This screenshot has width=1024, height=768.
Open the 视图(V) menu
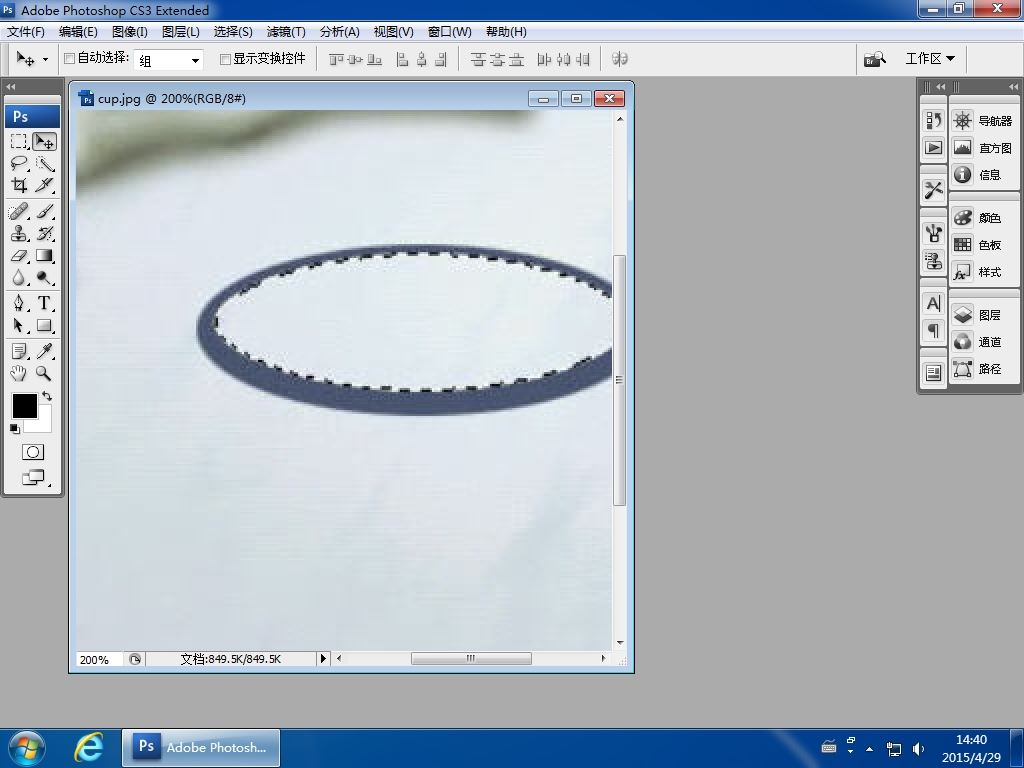(393, 31)
